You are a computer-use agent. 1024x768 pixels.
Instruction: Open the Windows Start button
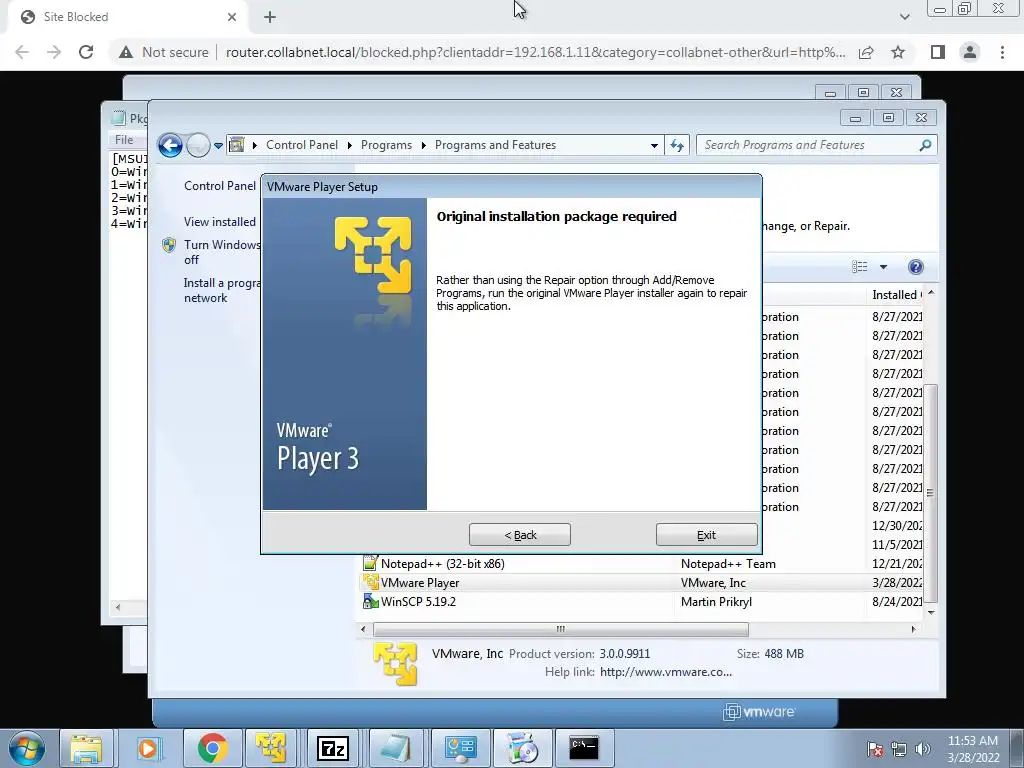27,748
